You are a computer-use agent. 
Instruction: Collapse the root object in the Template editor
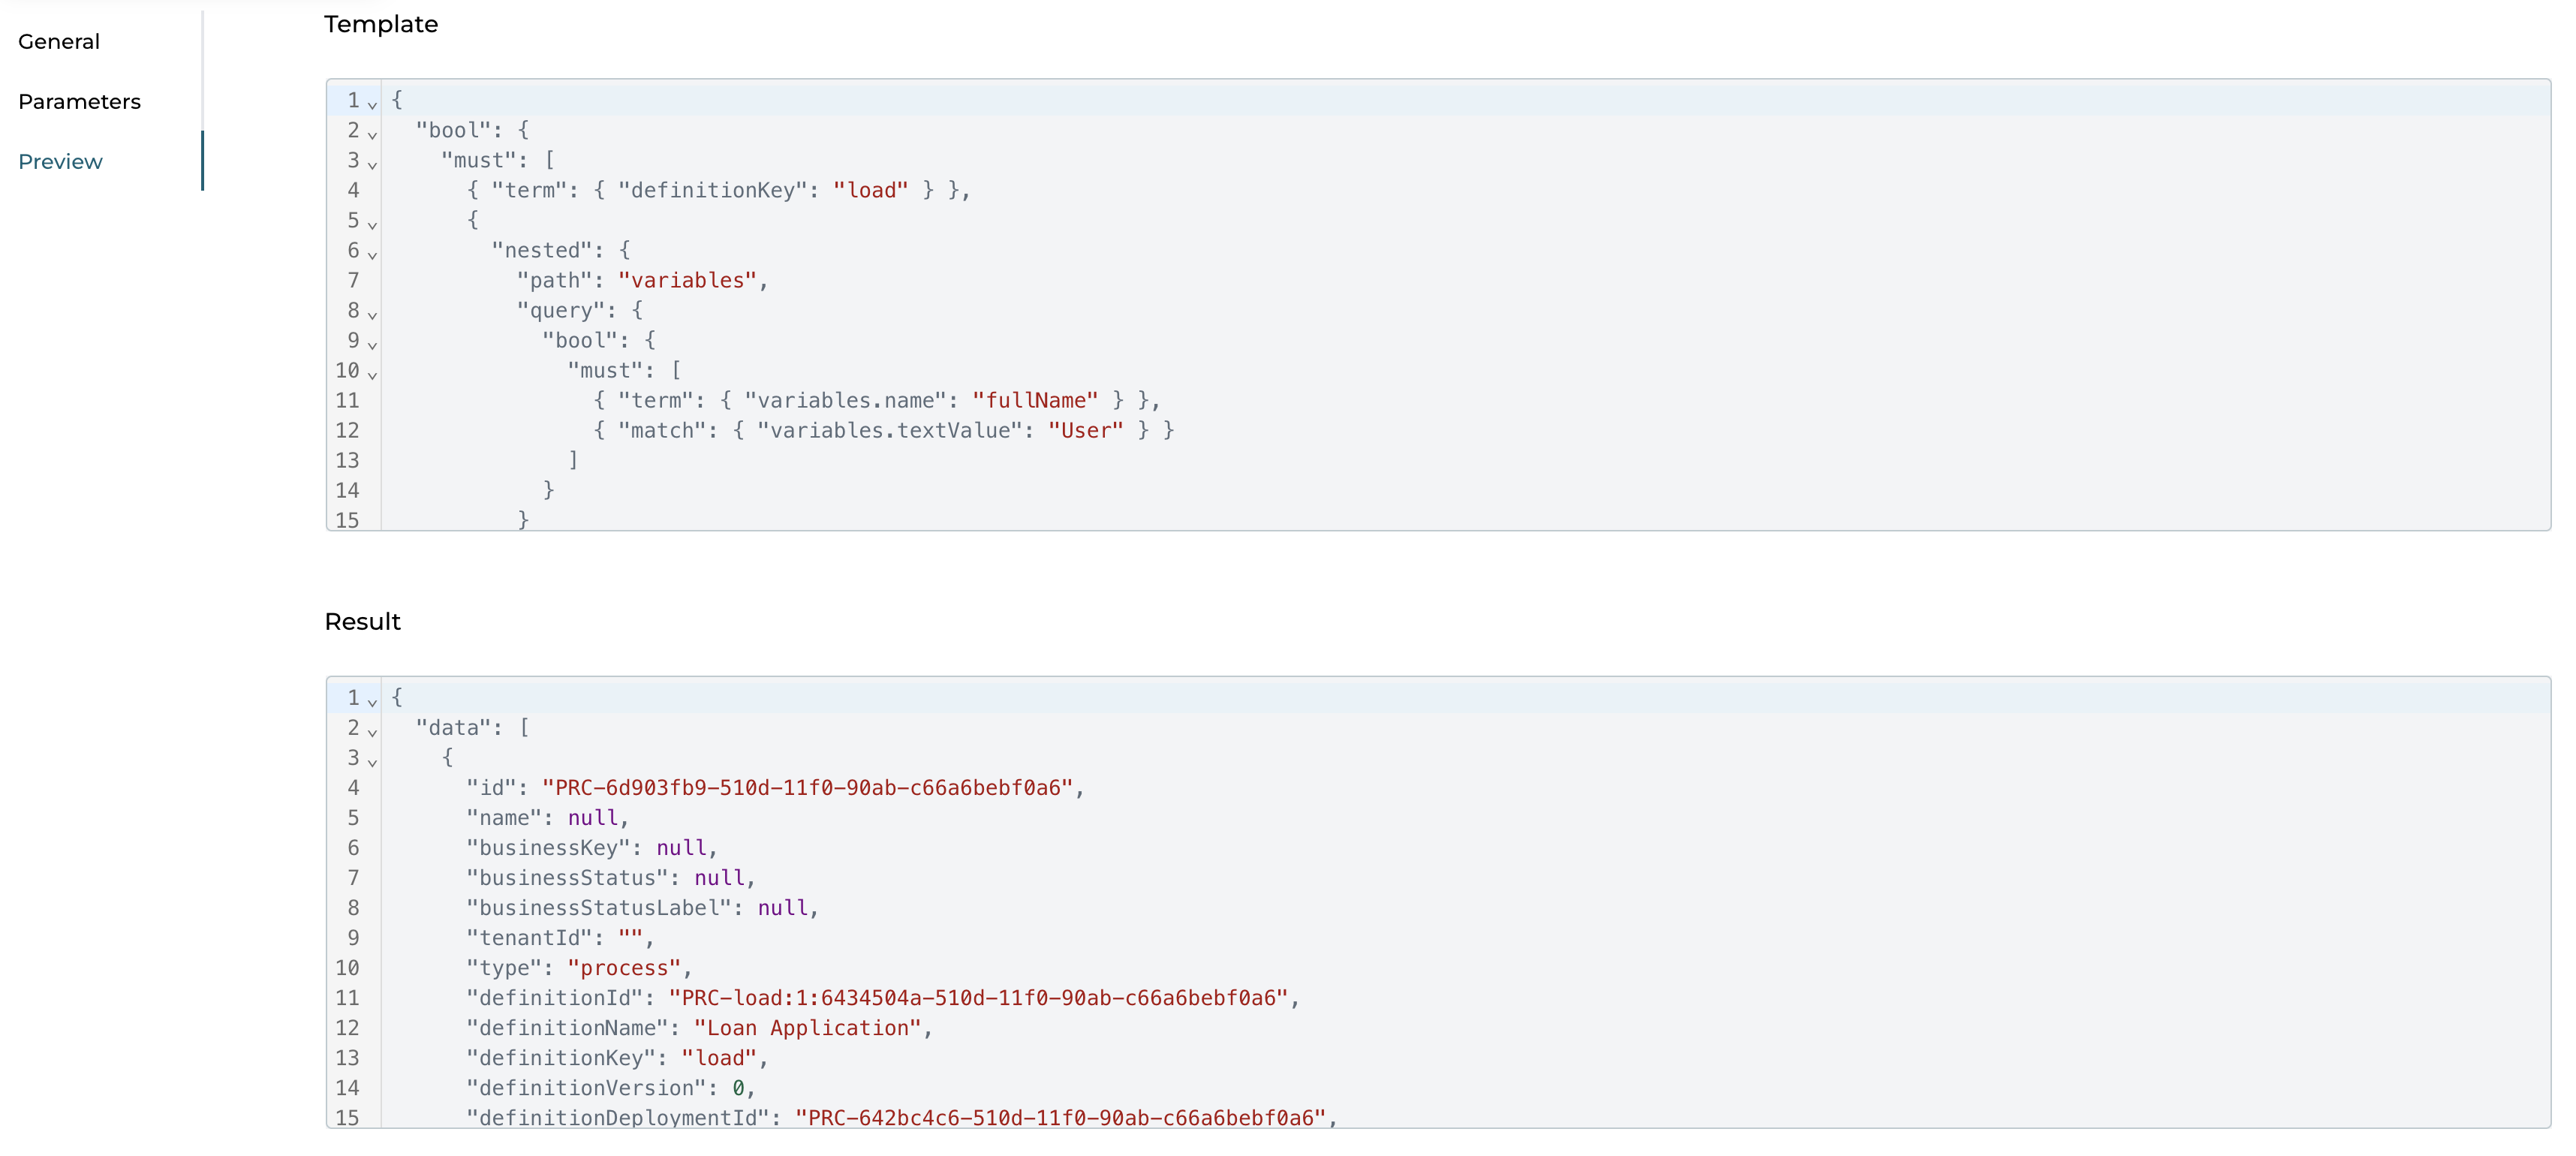pos(371,104)
